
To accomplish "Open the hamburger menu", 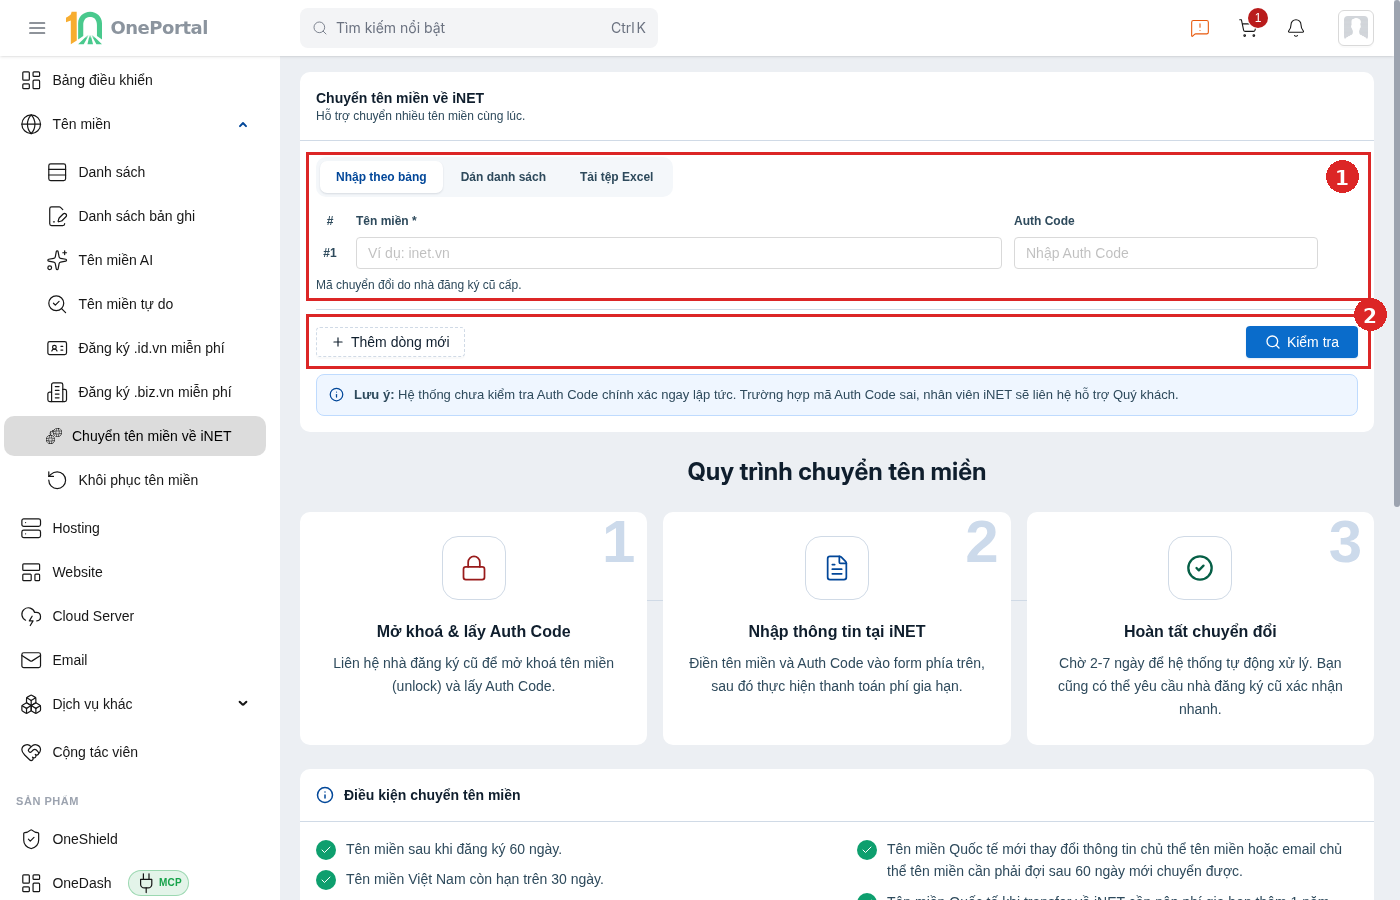I will (x=37, y=28).
